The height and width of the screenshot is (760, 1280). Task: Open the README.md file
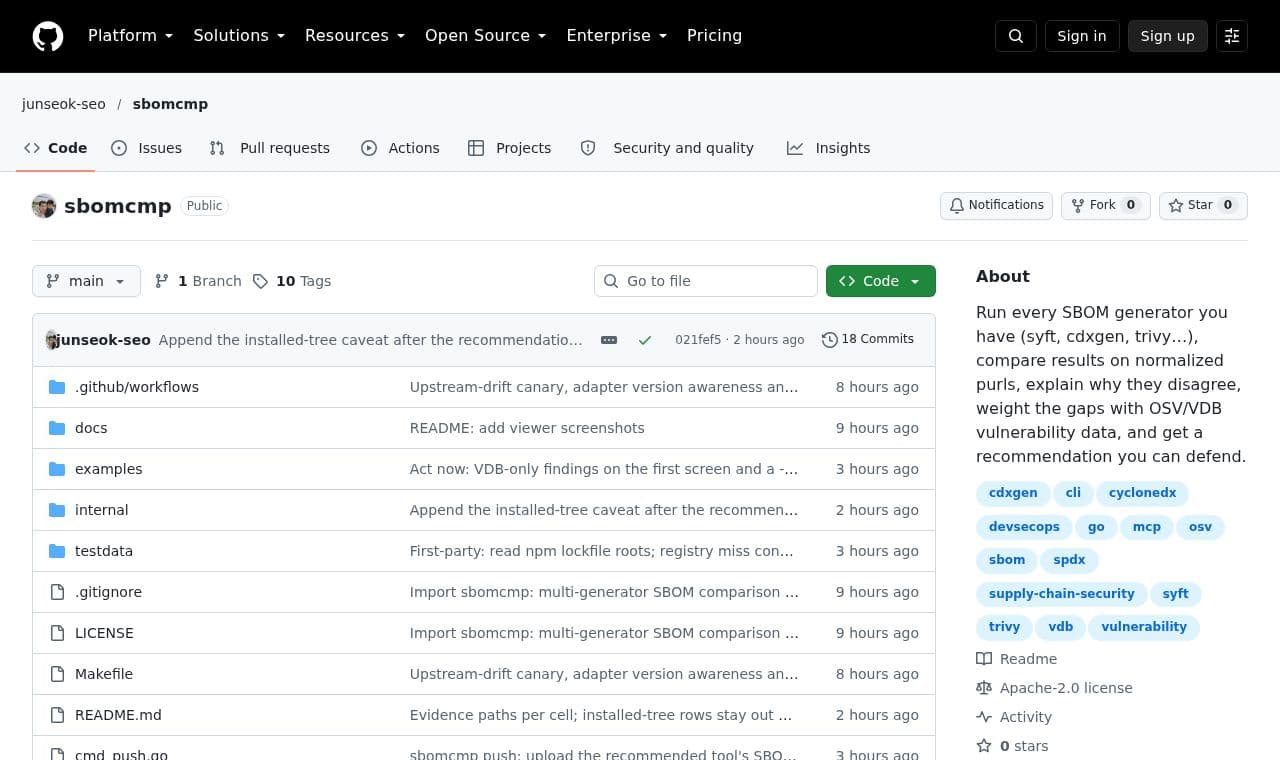(x=118, y=715)
